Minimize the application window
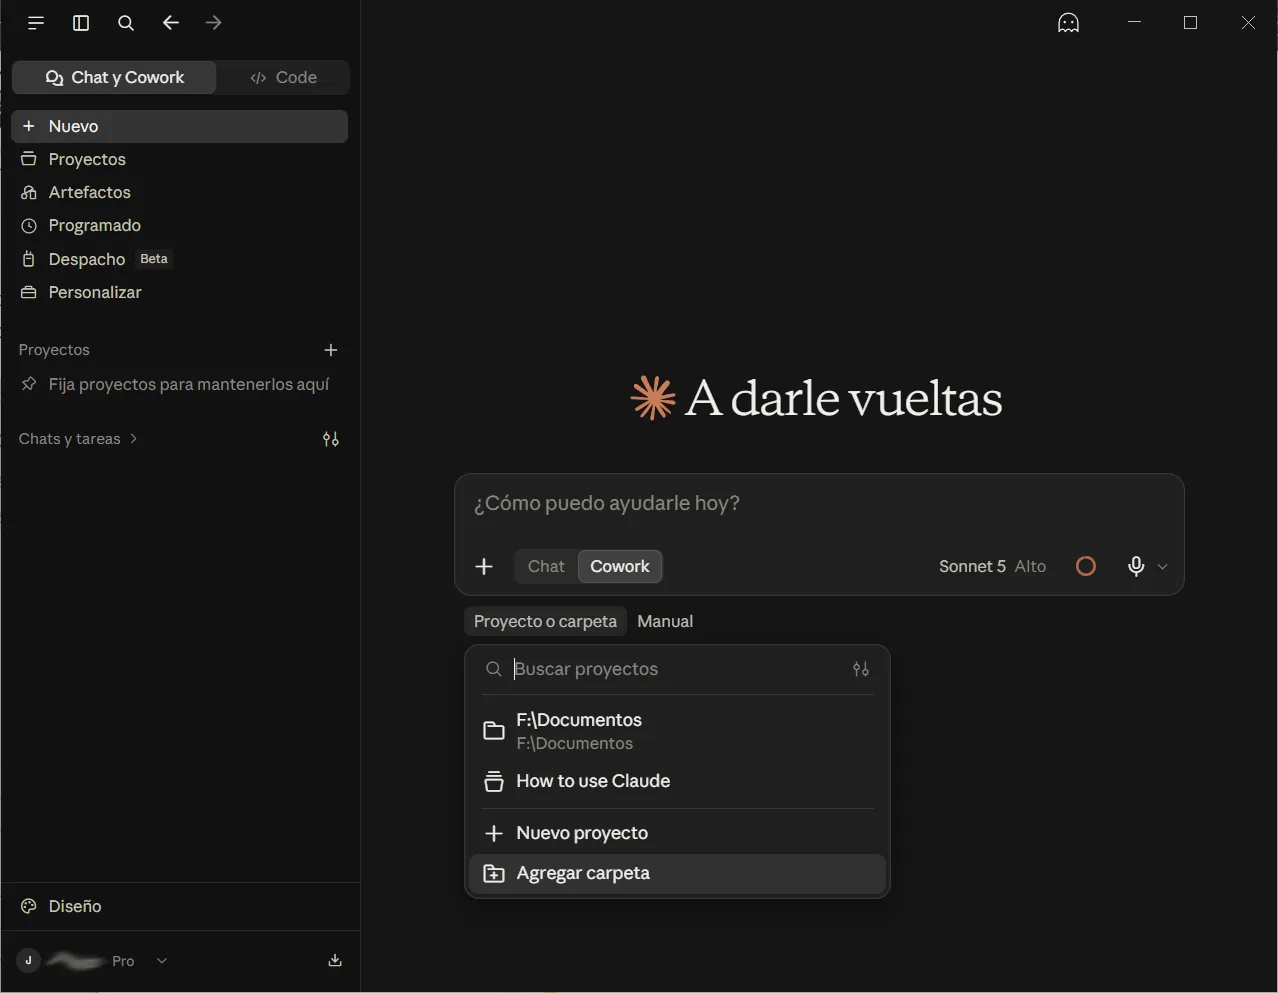The height and width of the screenshot is (993, 1278). (1134, 22)
